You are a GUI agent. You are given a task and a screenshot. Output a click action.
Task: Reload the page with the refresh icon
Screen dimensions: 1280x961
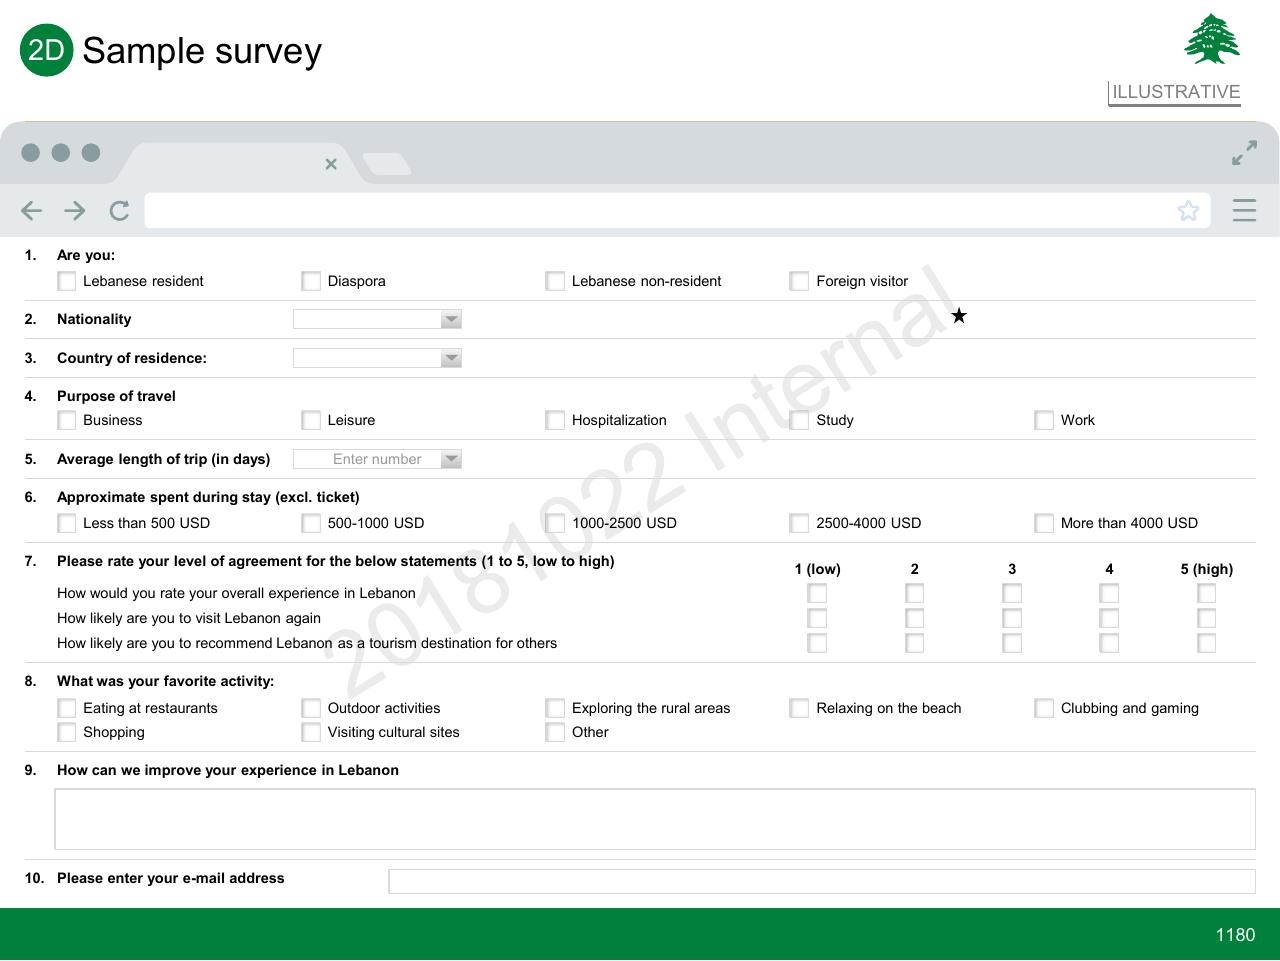point(120,210)
